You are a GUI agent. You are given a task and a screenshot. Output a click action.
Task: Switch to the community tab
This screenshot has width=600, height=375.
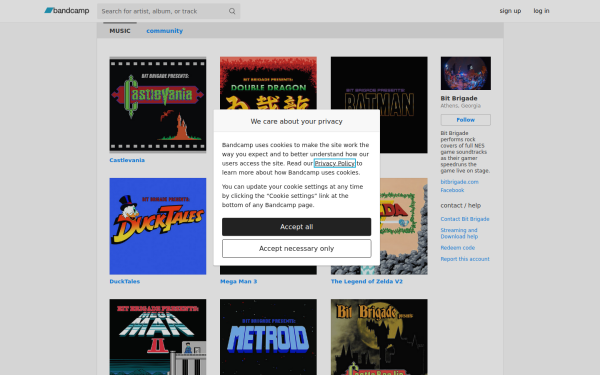pos(165,31)
